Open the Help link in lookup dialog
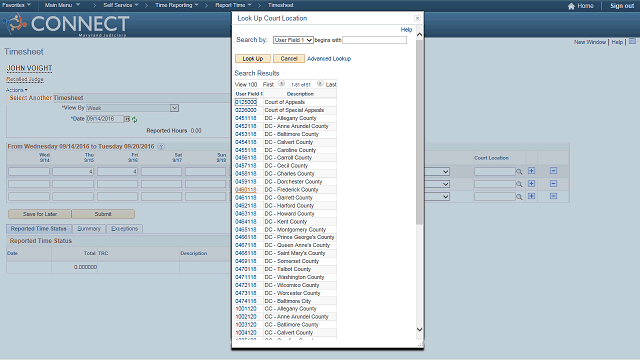Image resolution: width=640 pixels, height=360 pixels. [406, 30]
